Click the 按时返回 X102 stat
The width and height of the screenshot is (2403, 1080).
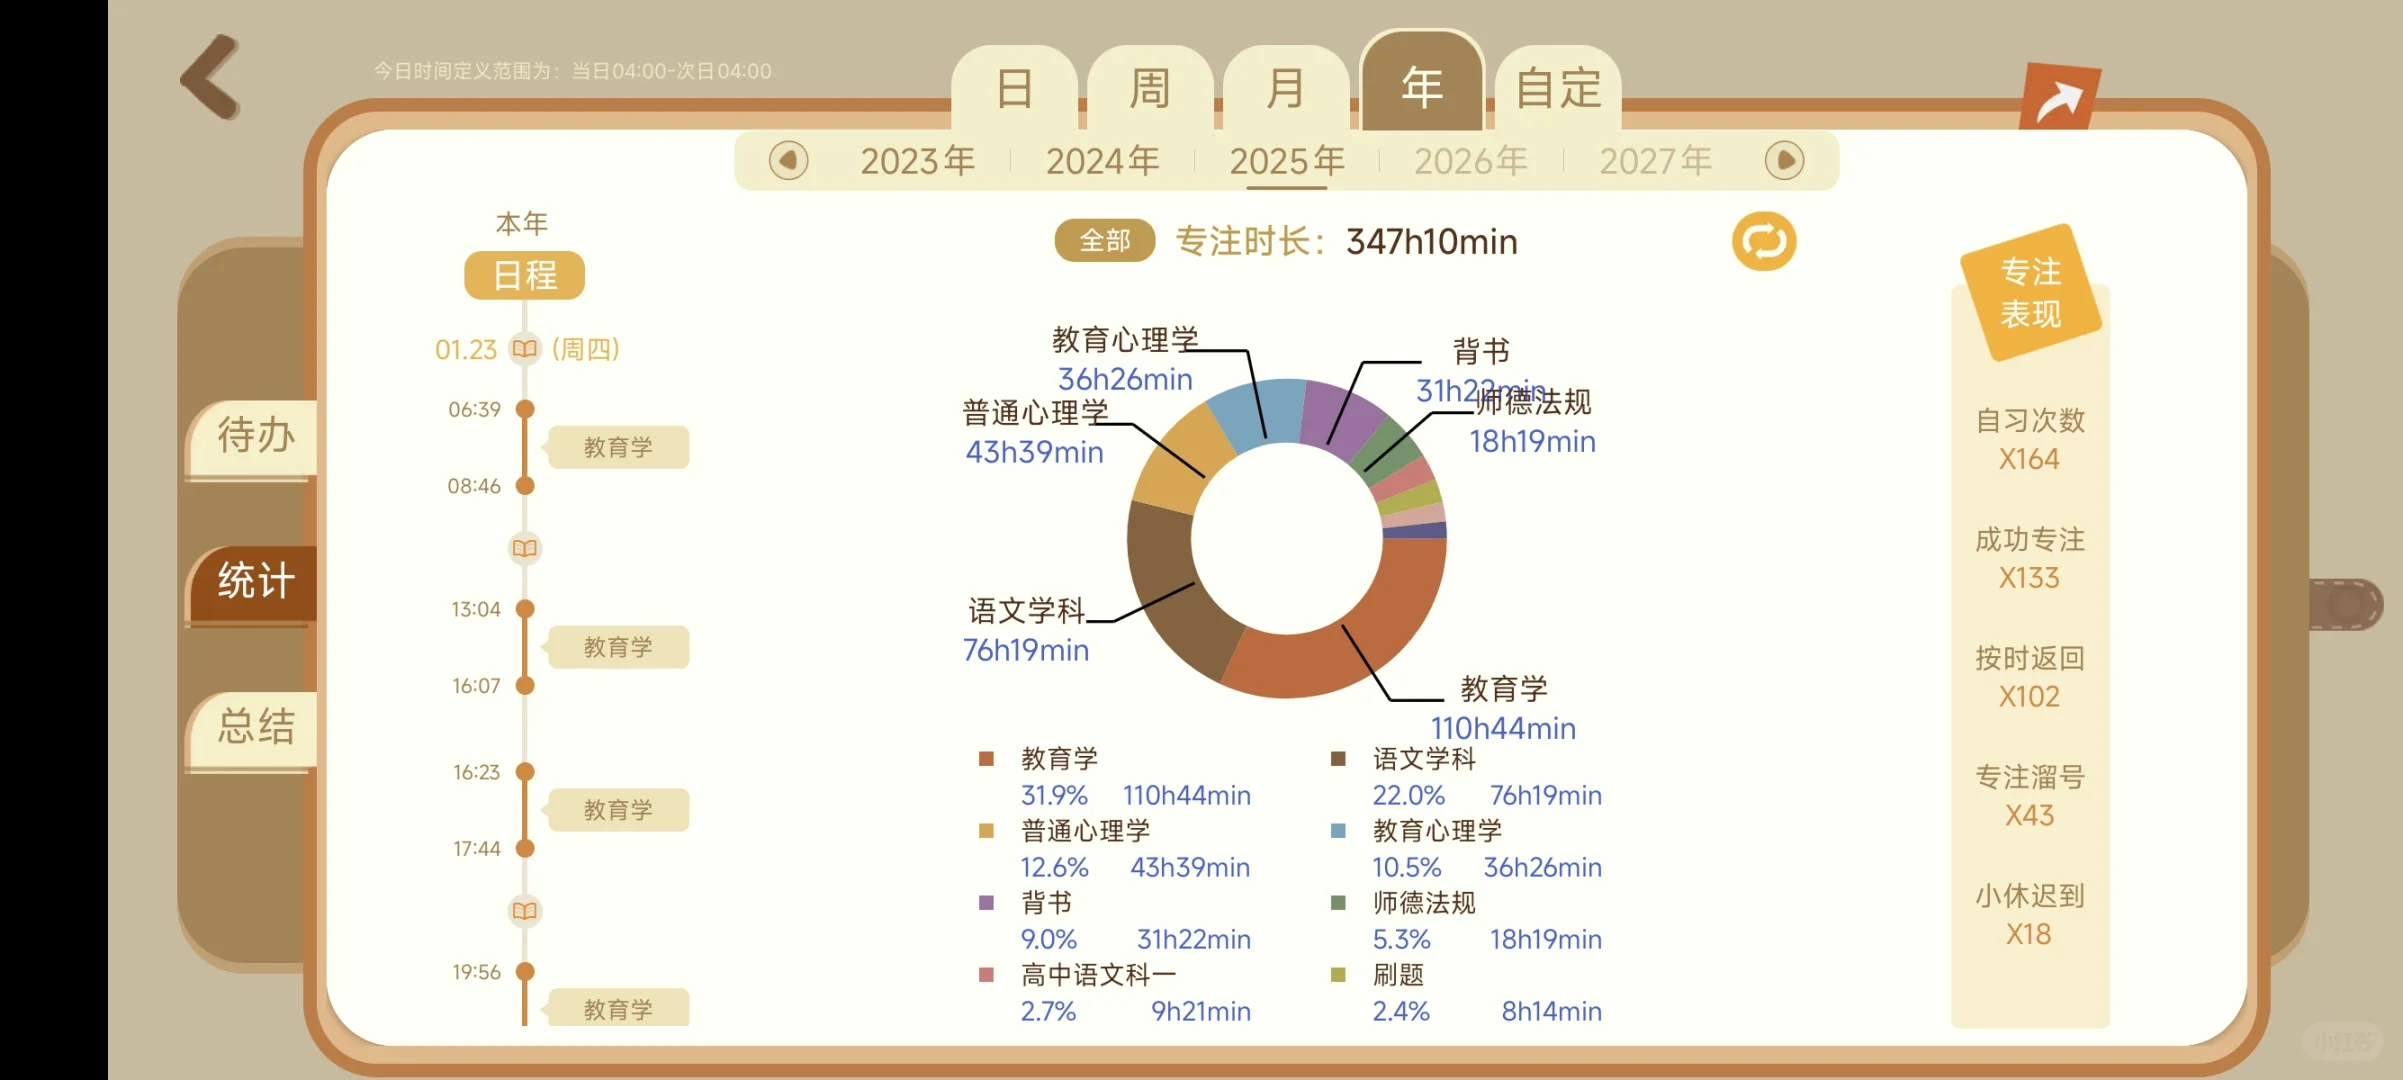[2030, 677]
